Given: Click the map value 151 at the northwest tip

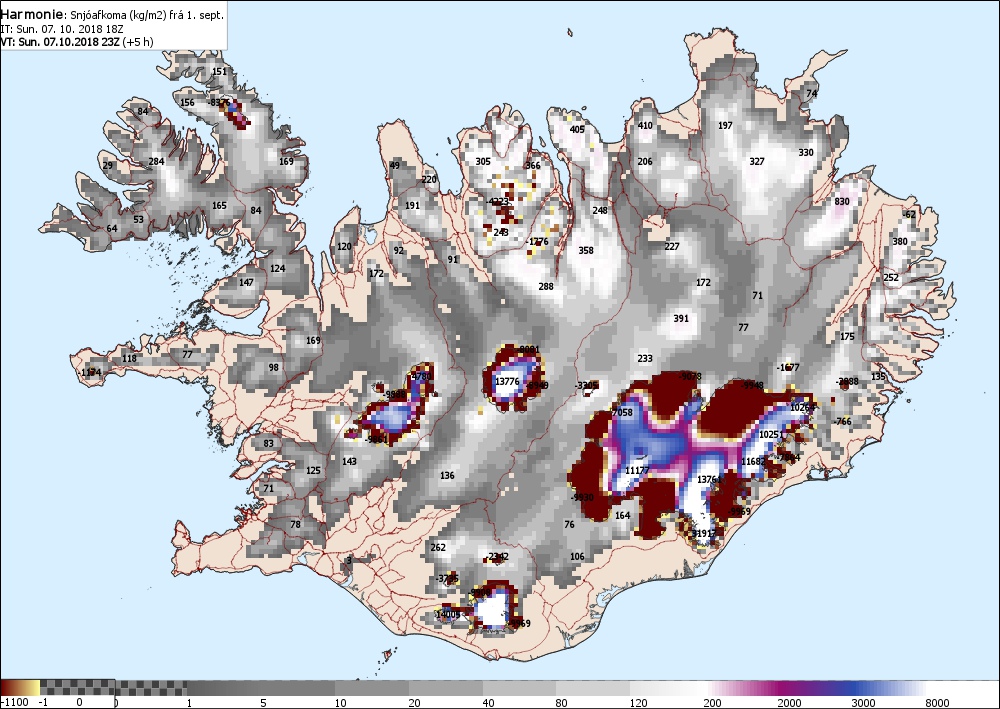Looking at the screenshot, I should [x=219, y=71].
